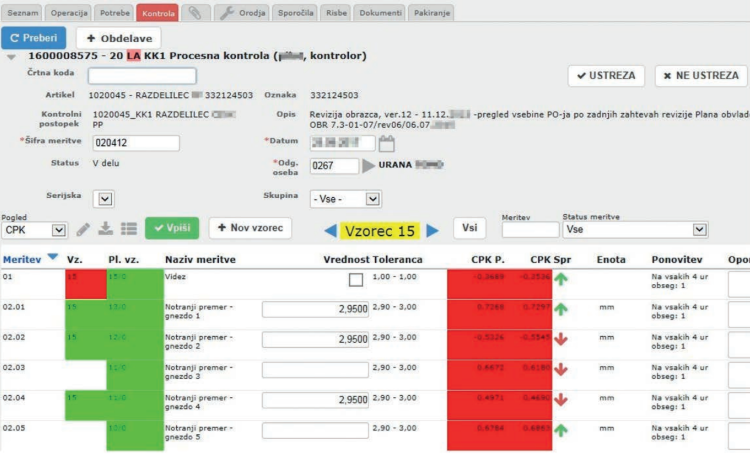This screenshot has width=750, height=454.
Task: Click the Meritev filter input field
Action: coord(530,230)
